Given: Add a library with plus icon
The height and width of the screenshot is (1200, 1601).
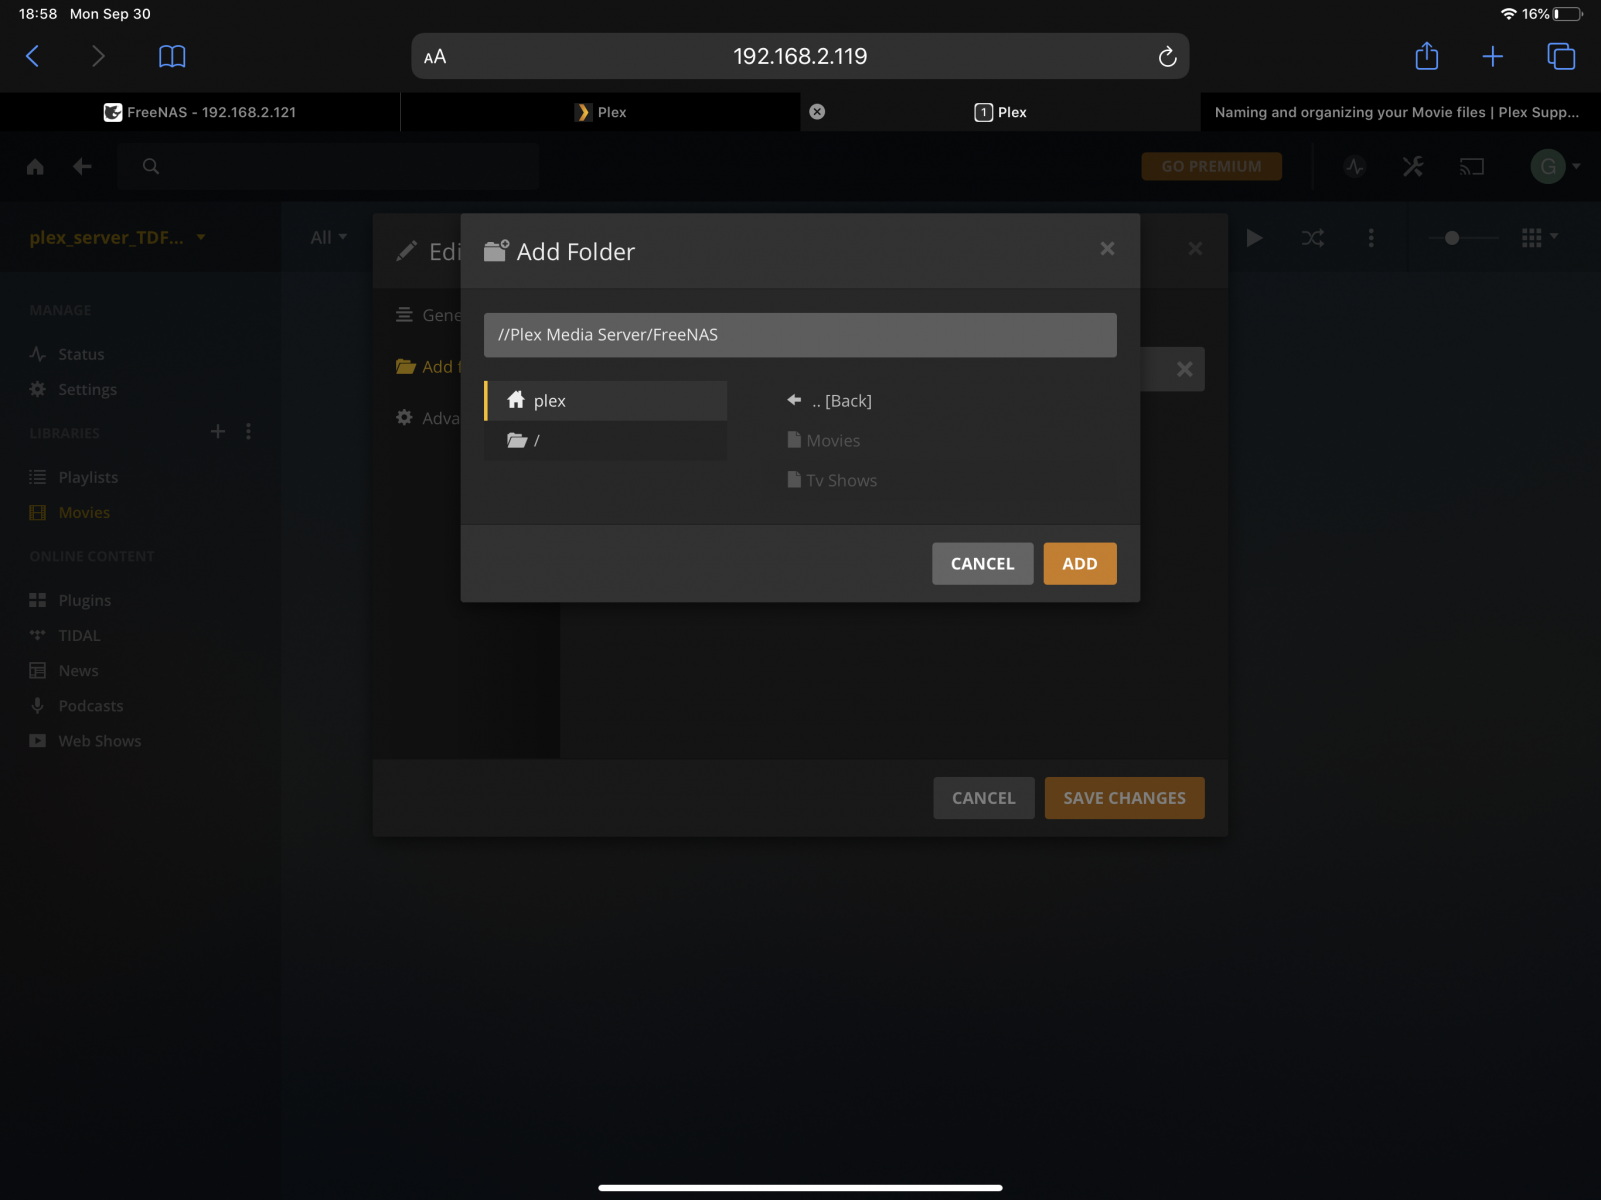Looking at the screenshot, I should click(218, 431).
